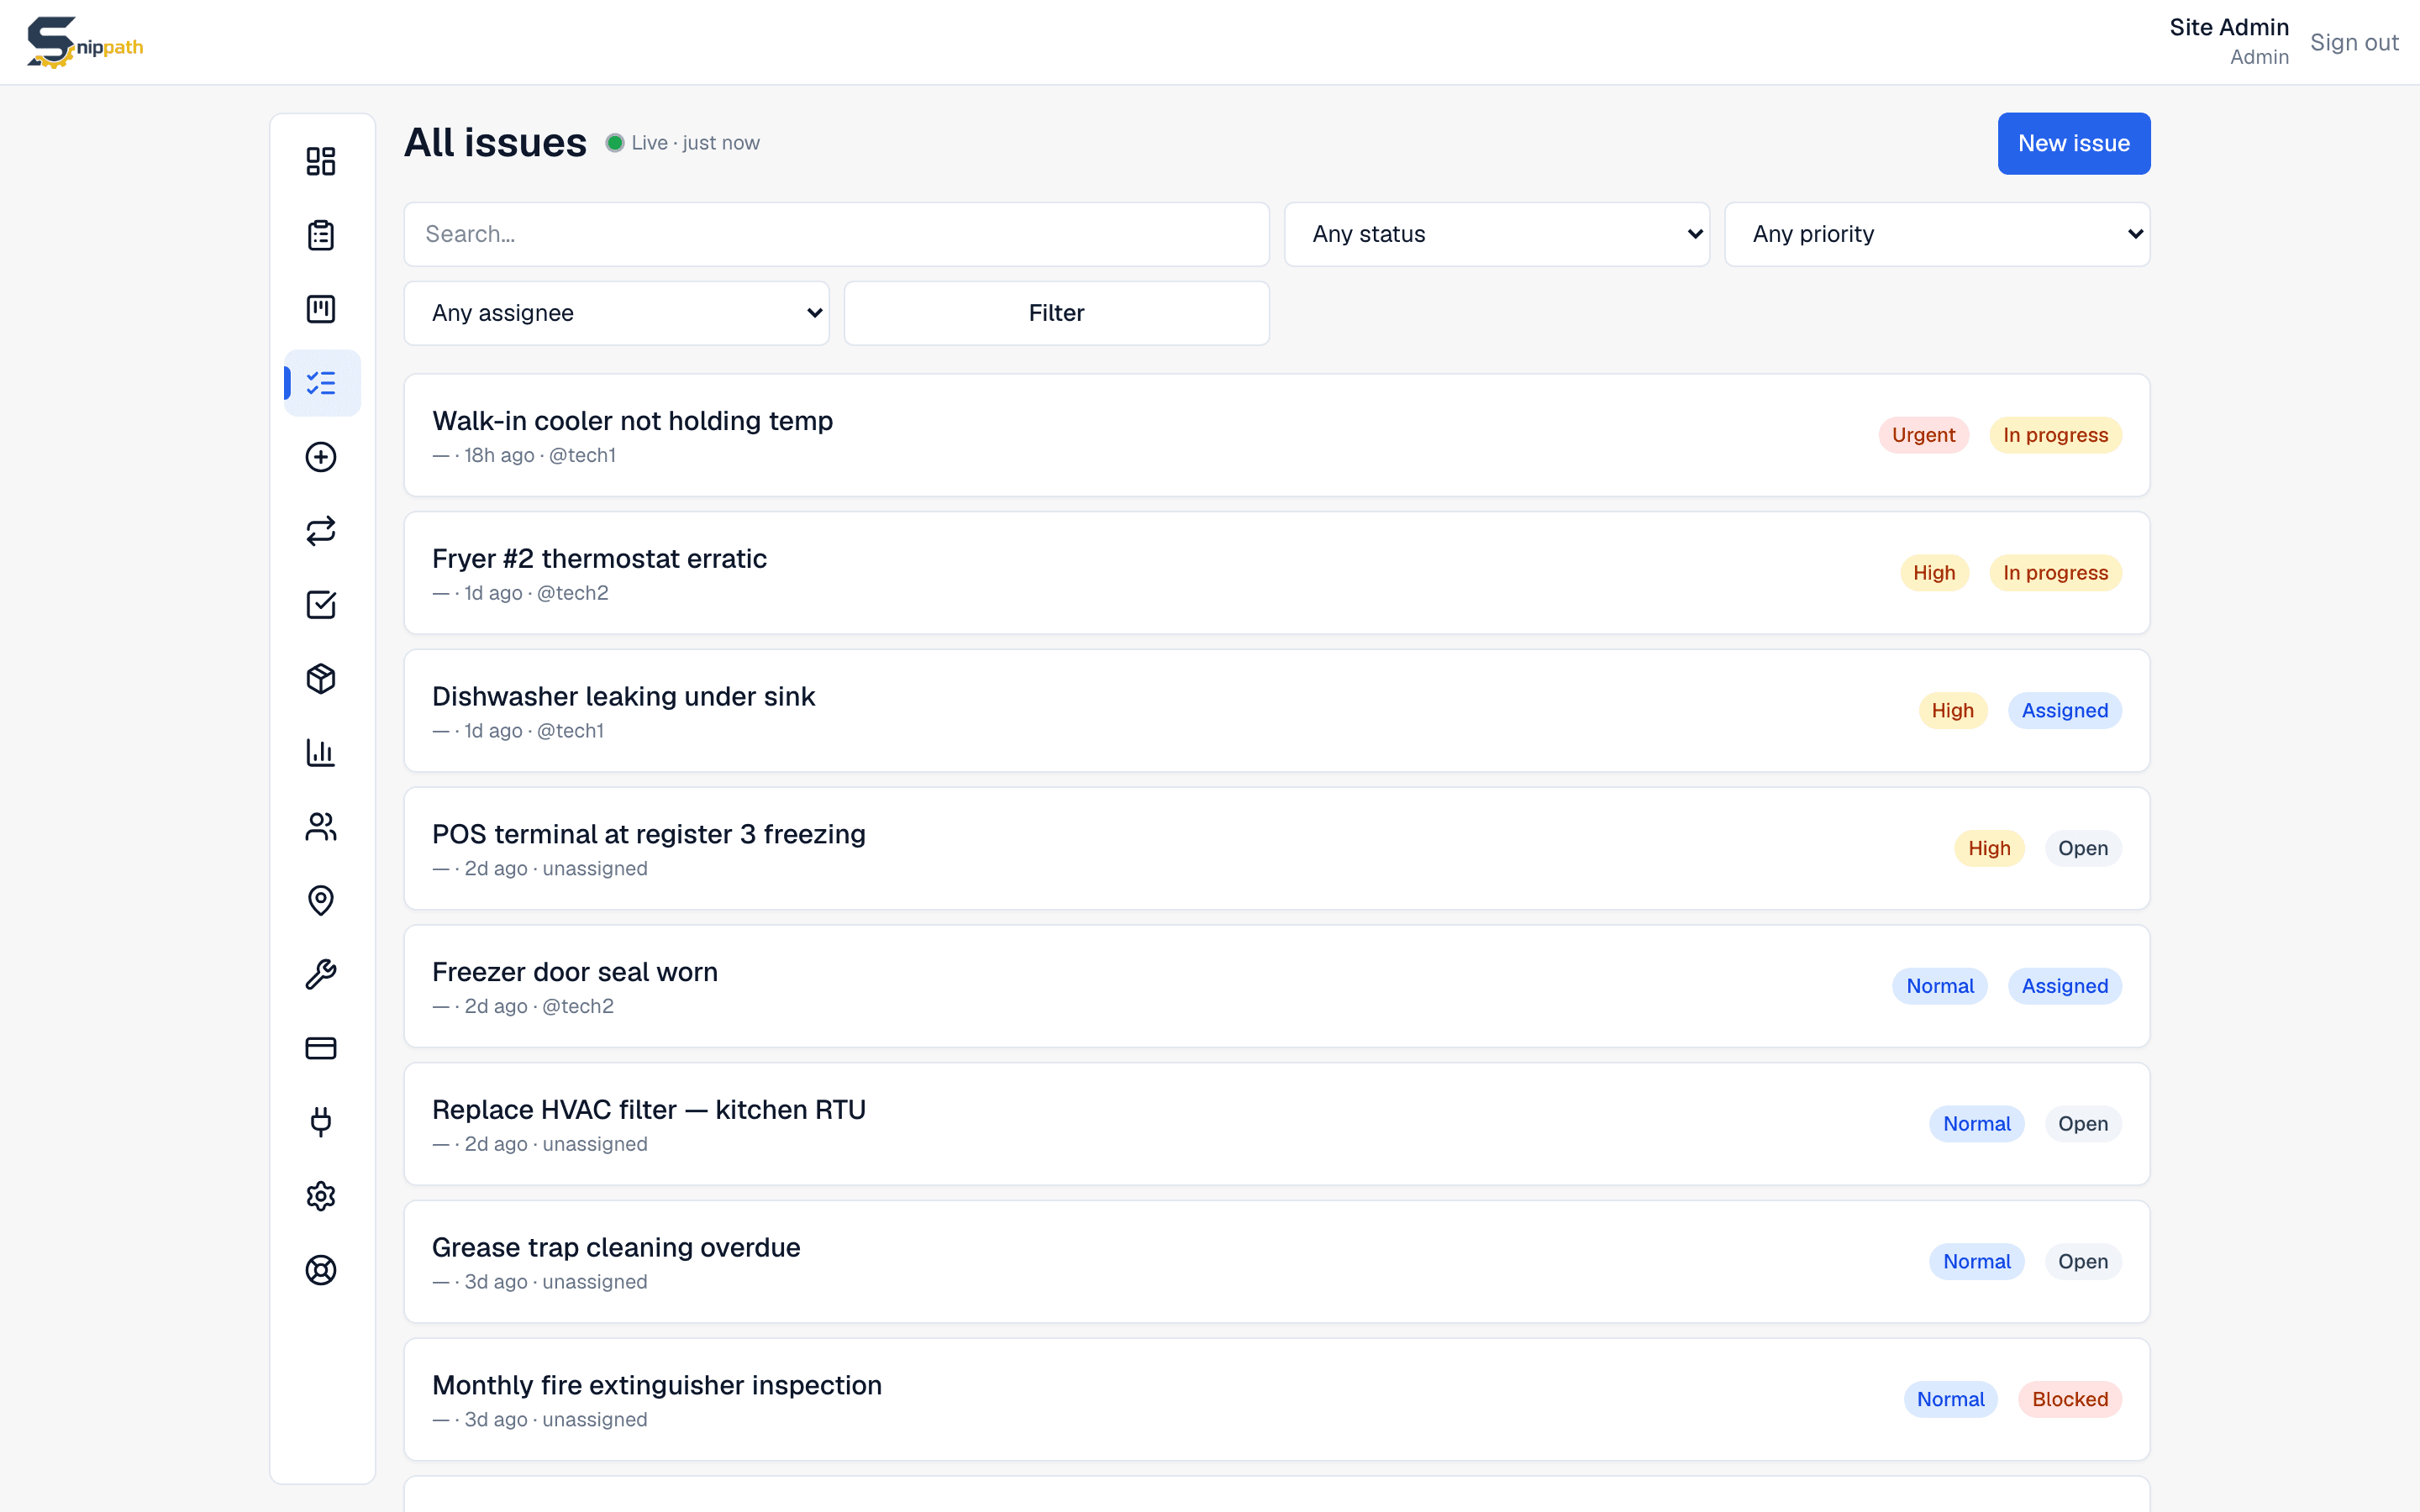Image resolution: width=2420 pixels, height=1512 pixels.
Task: Open Grease trap cleaning overdue issue
Action: click(x=1277, y=1262)
